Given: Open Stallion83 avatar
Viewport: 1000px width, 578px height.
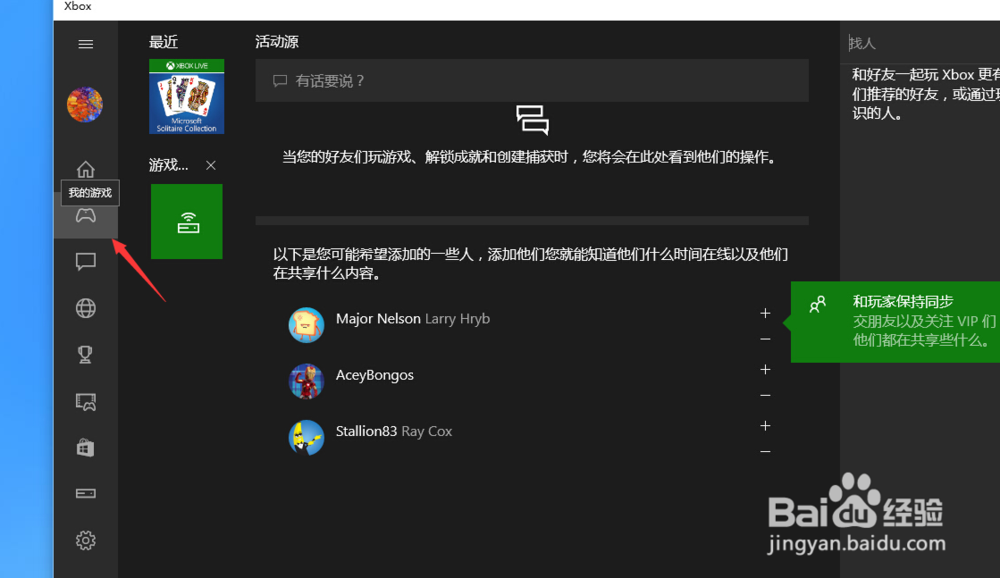Looking at the screenshot, I should pyautogui.click(x=306, y=437).
